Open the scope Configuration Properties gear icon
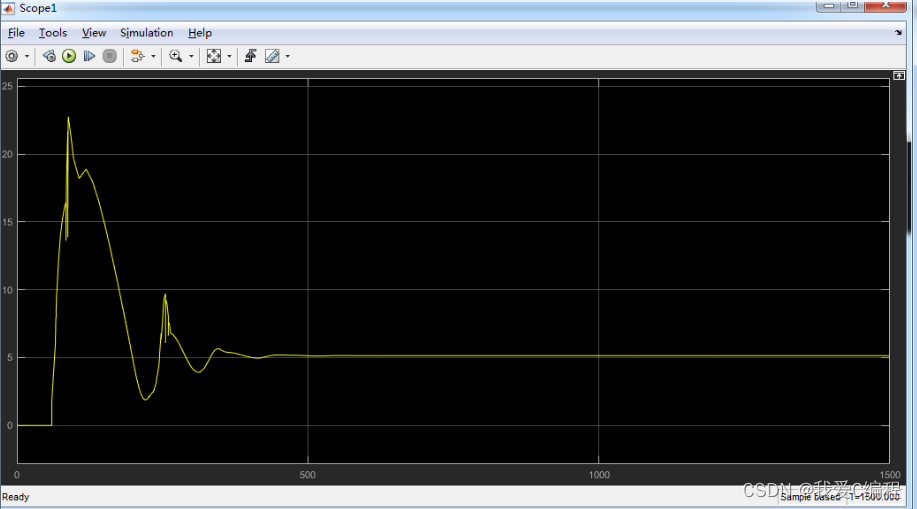The width and height of the screenshot is (917, 509). (12, 57)
